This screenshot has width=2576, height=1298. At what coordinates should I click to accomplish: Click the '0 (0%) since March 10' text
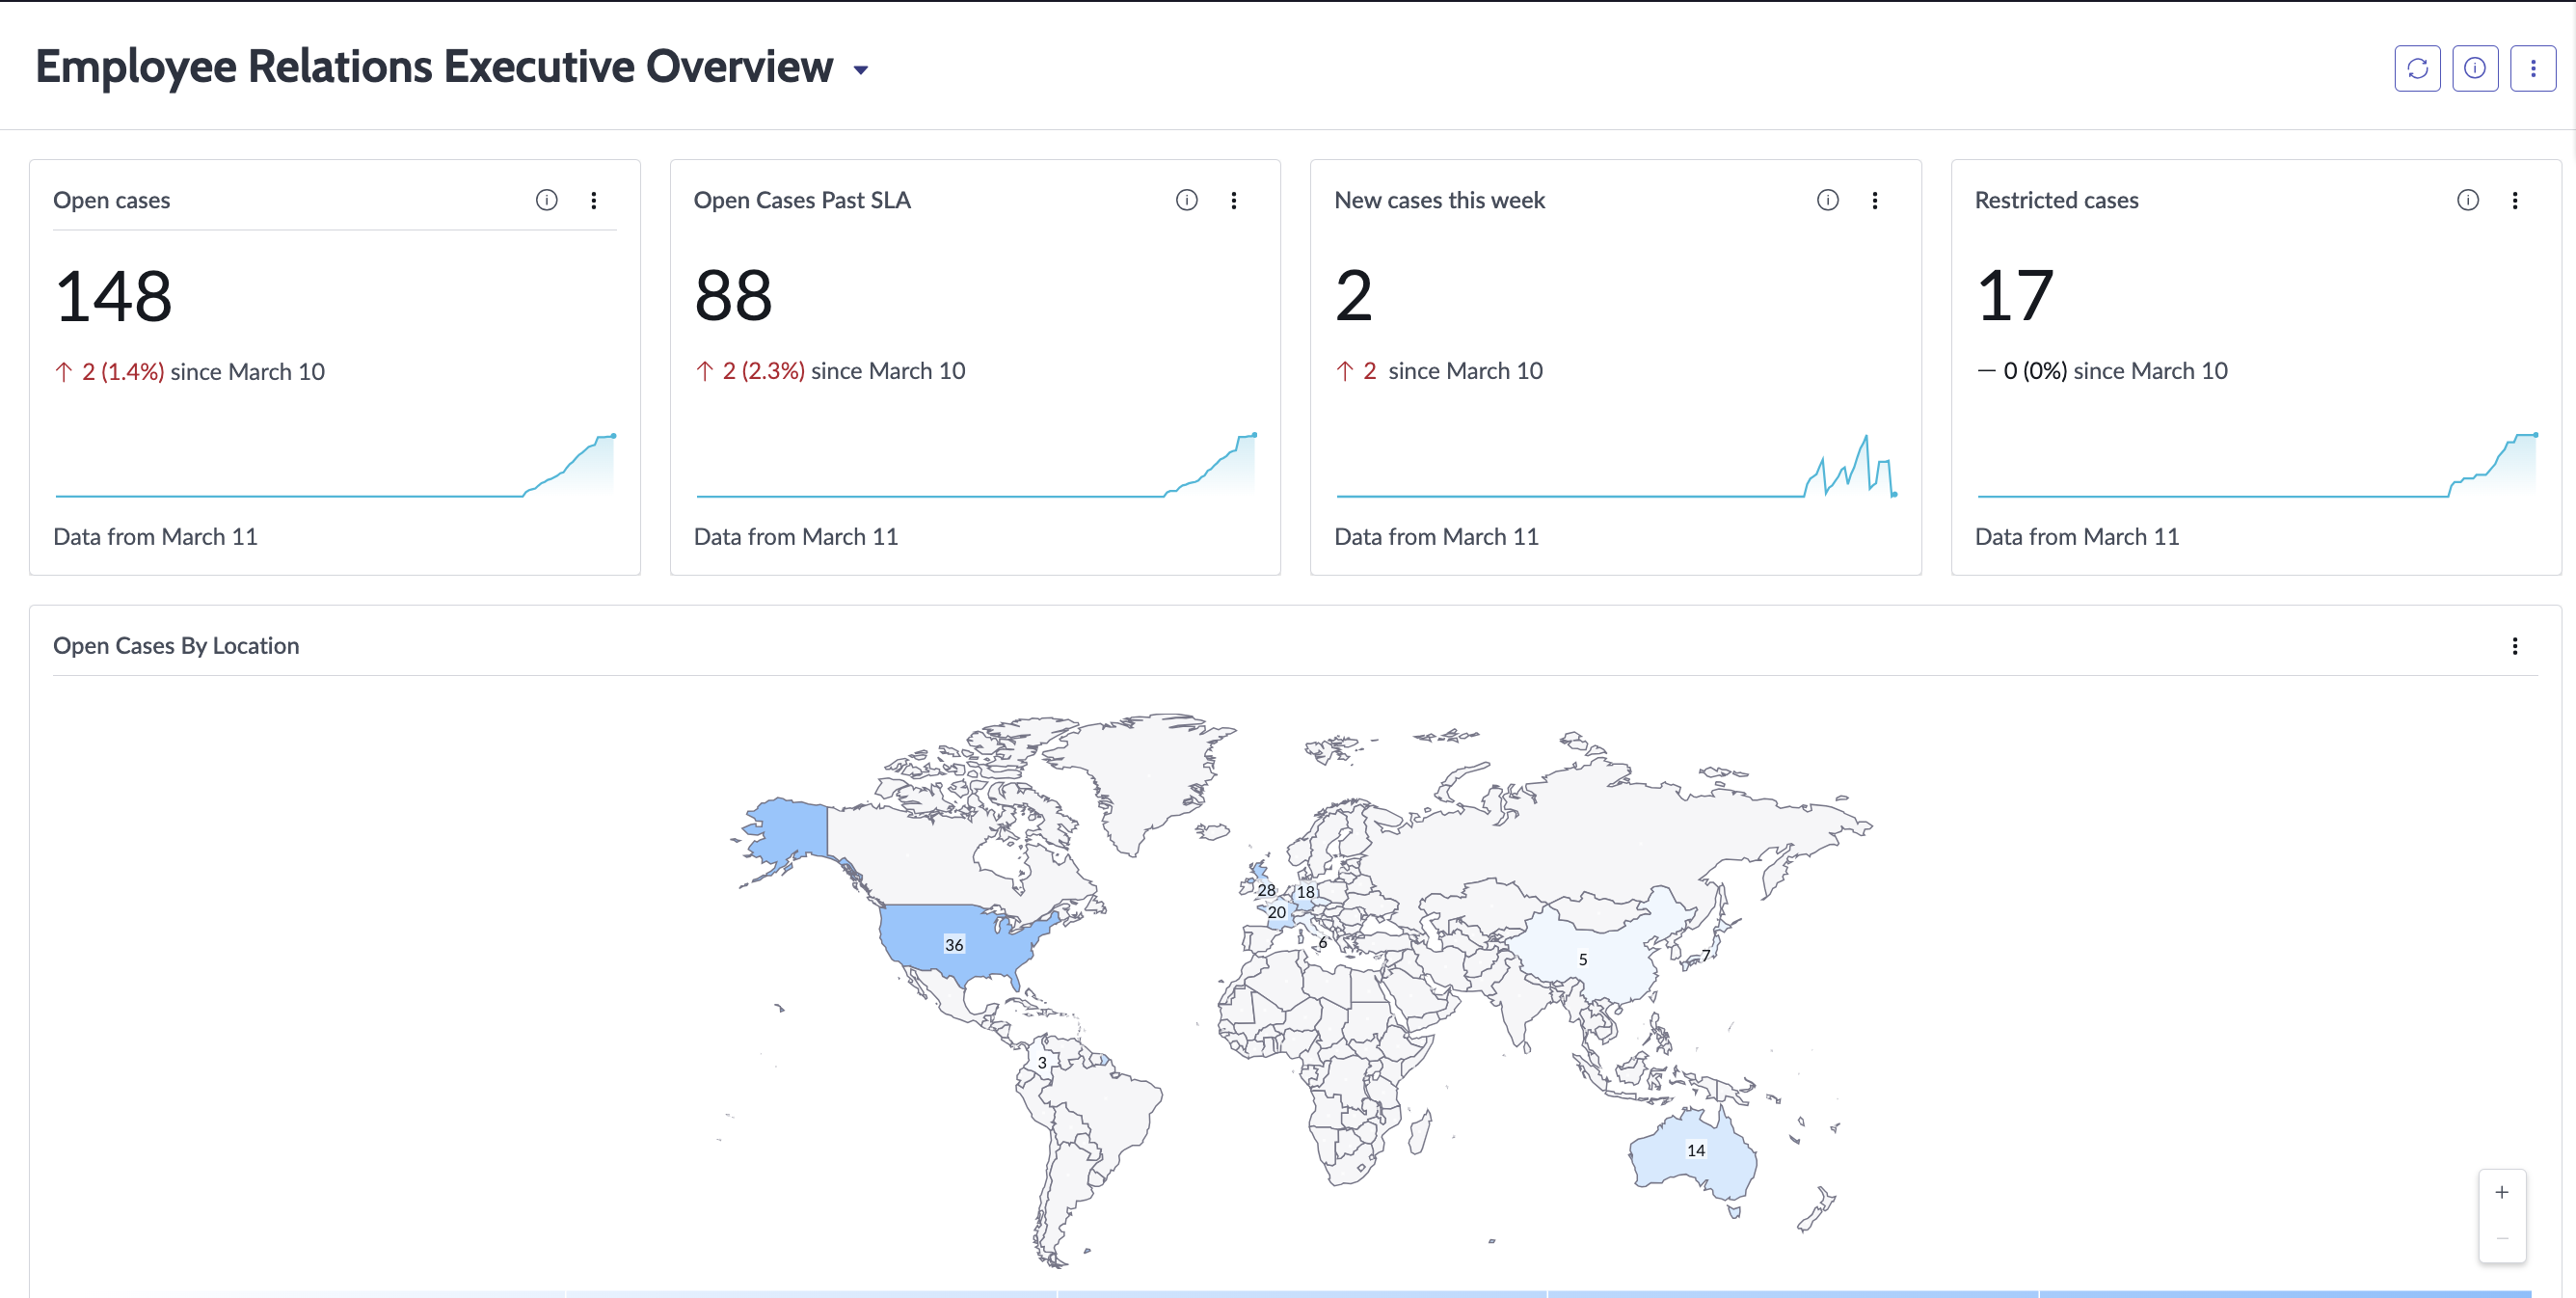[x=2115, y=371]
